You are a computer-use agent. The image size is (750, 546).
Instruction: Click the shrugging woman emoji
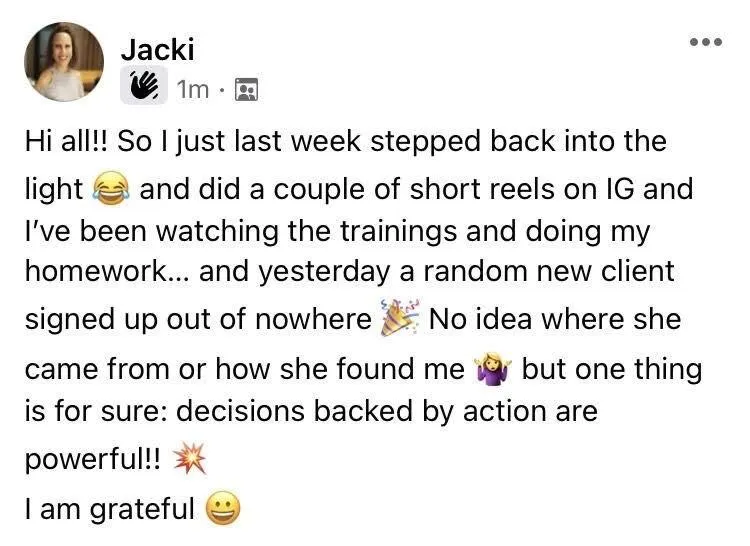[x=492, y=369]
